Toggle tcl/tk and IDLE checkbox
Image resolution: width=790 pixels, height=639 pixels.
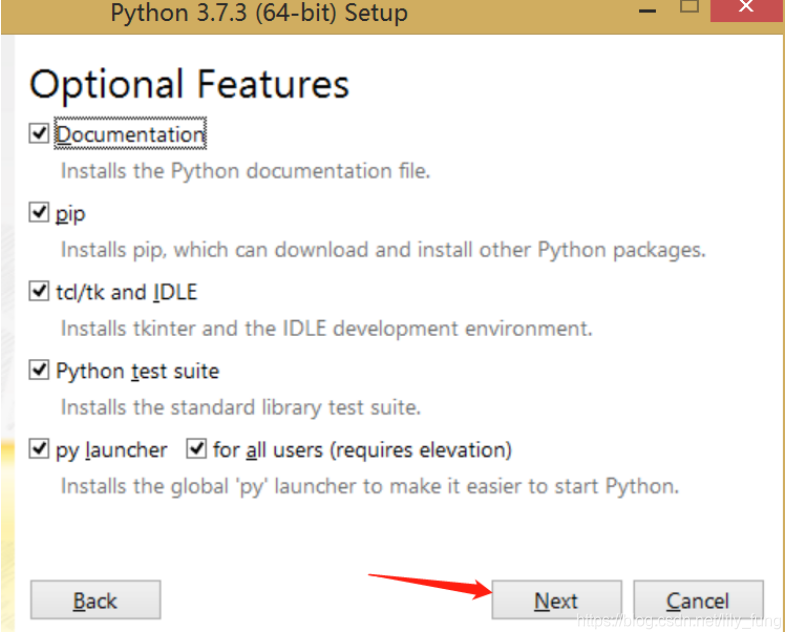coord(39,291)
